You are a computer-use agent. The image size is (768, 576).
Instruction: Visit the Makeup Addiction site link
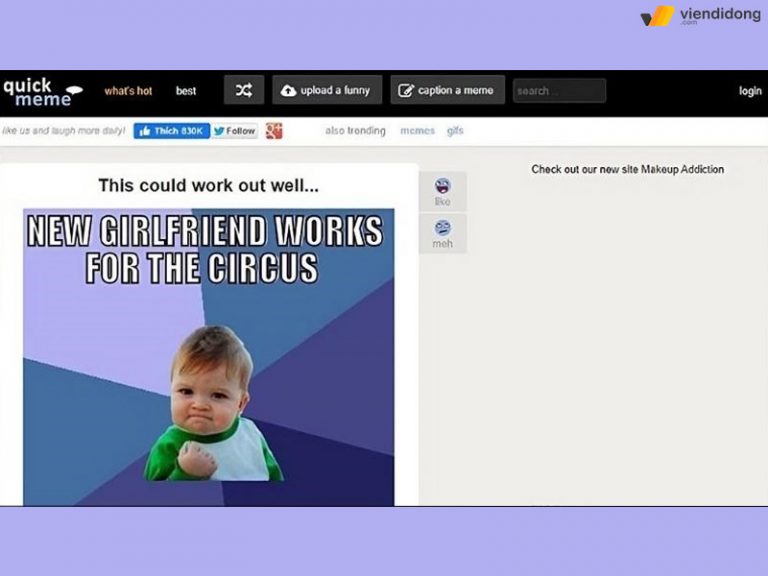click(x=627, y=170)
